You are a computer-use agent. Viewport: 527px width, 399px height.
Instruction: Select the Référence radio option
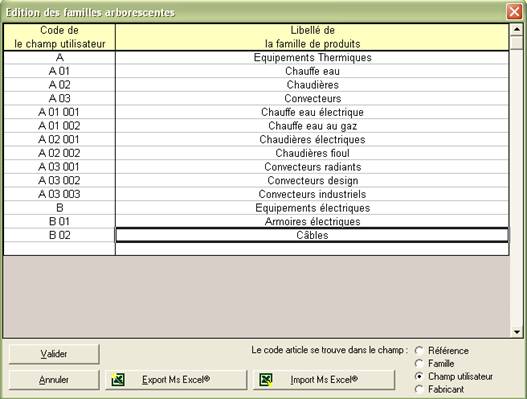tap(419, 351)
